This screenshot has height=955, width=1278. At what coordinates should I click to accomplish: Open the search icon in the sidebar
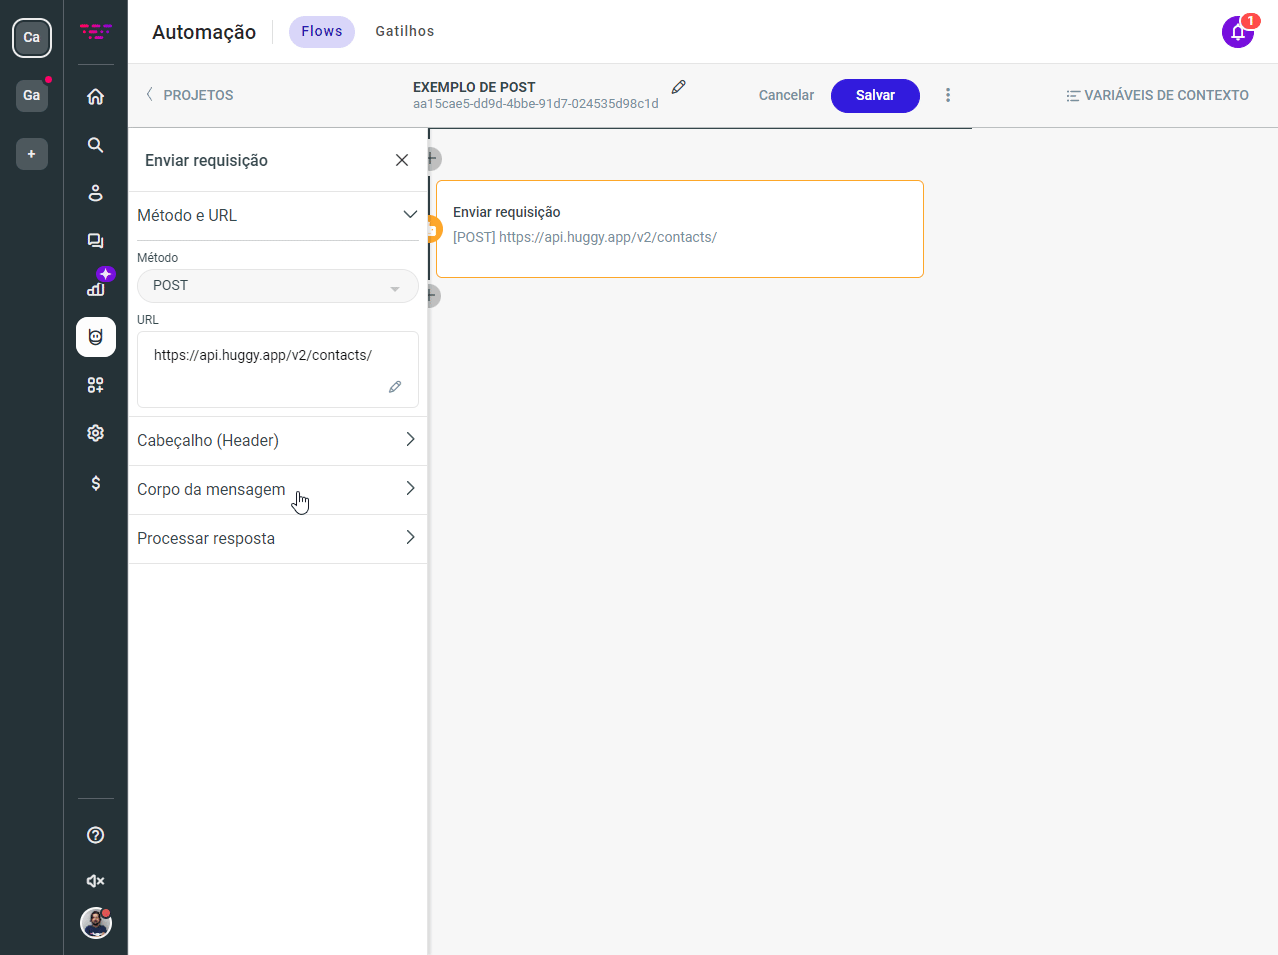pos(95,145)
